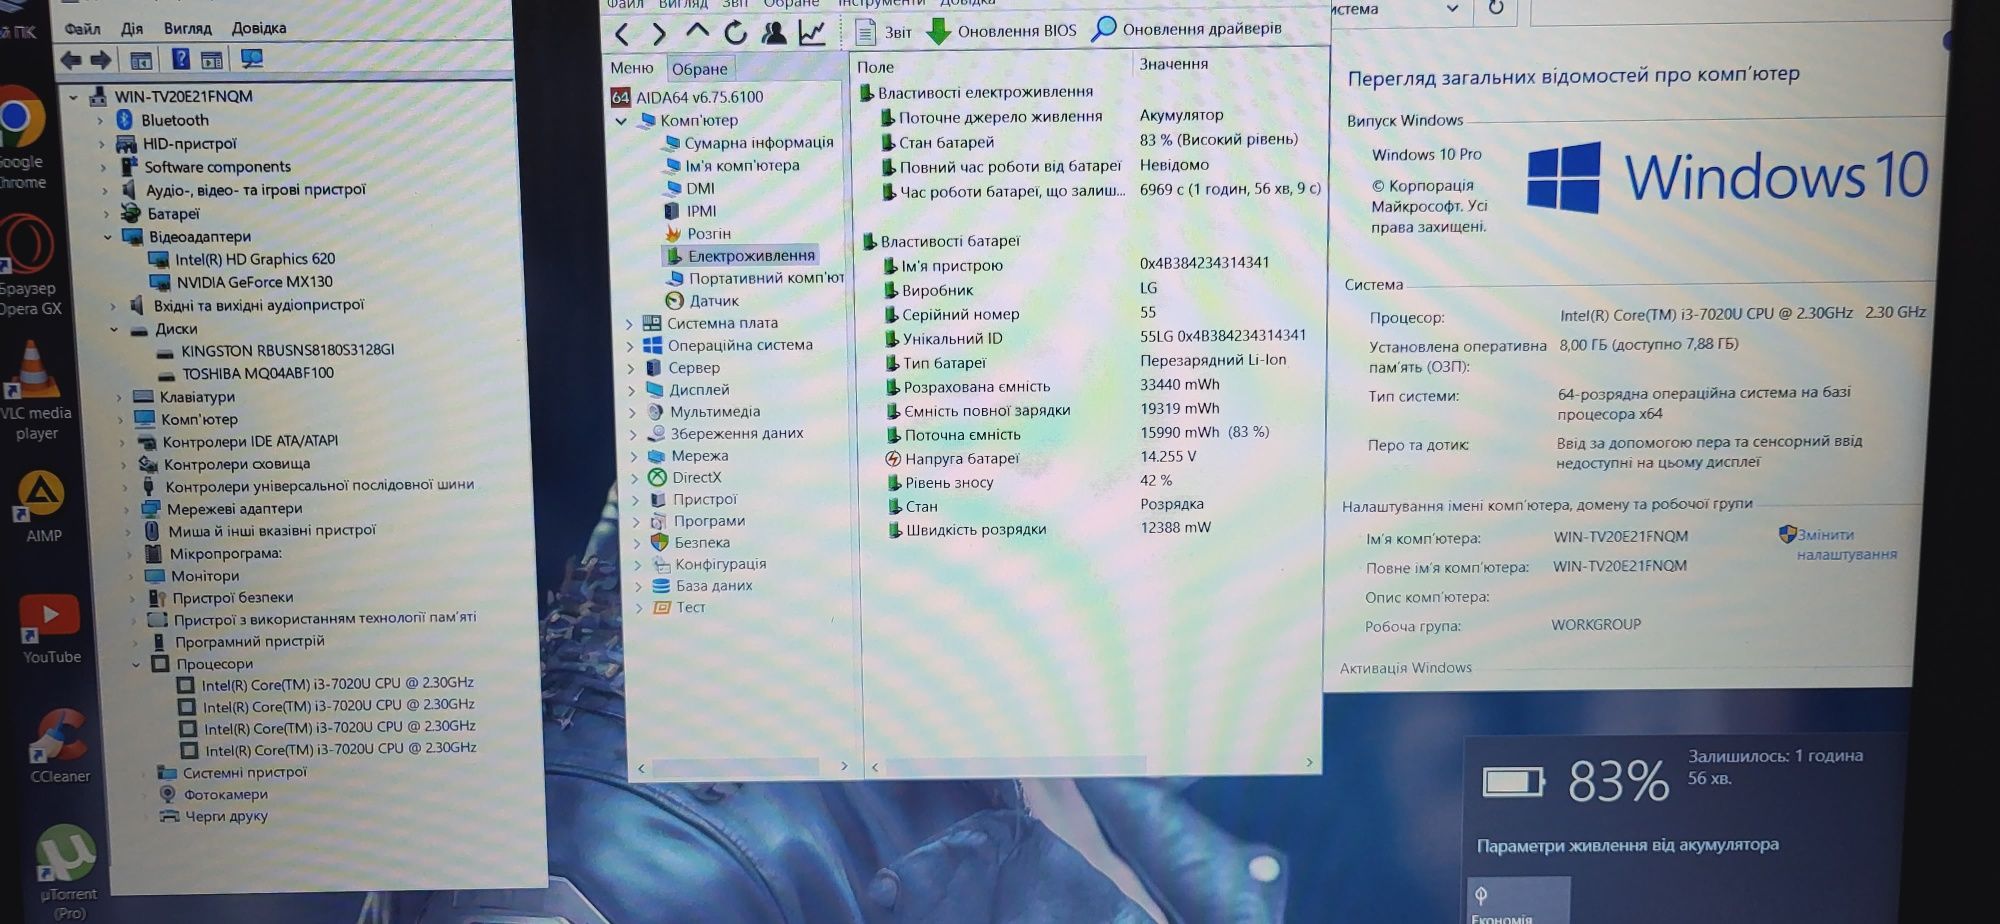Click Device Manager help question-mark icon
The height and width of the screenshot is (924, 2000).
pyautogui.click(x=180, y=59)
